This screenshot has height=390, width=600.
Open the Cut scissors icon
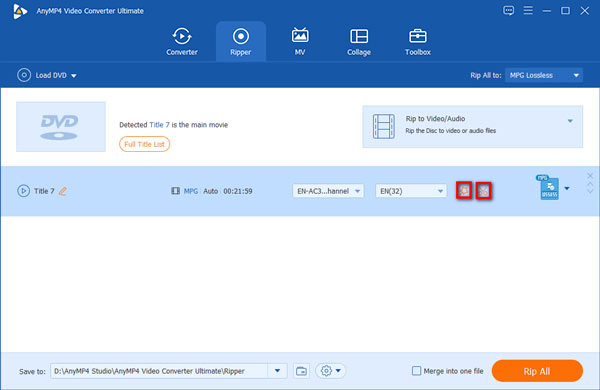[x=484, y=191]
